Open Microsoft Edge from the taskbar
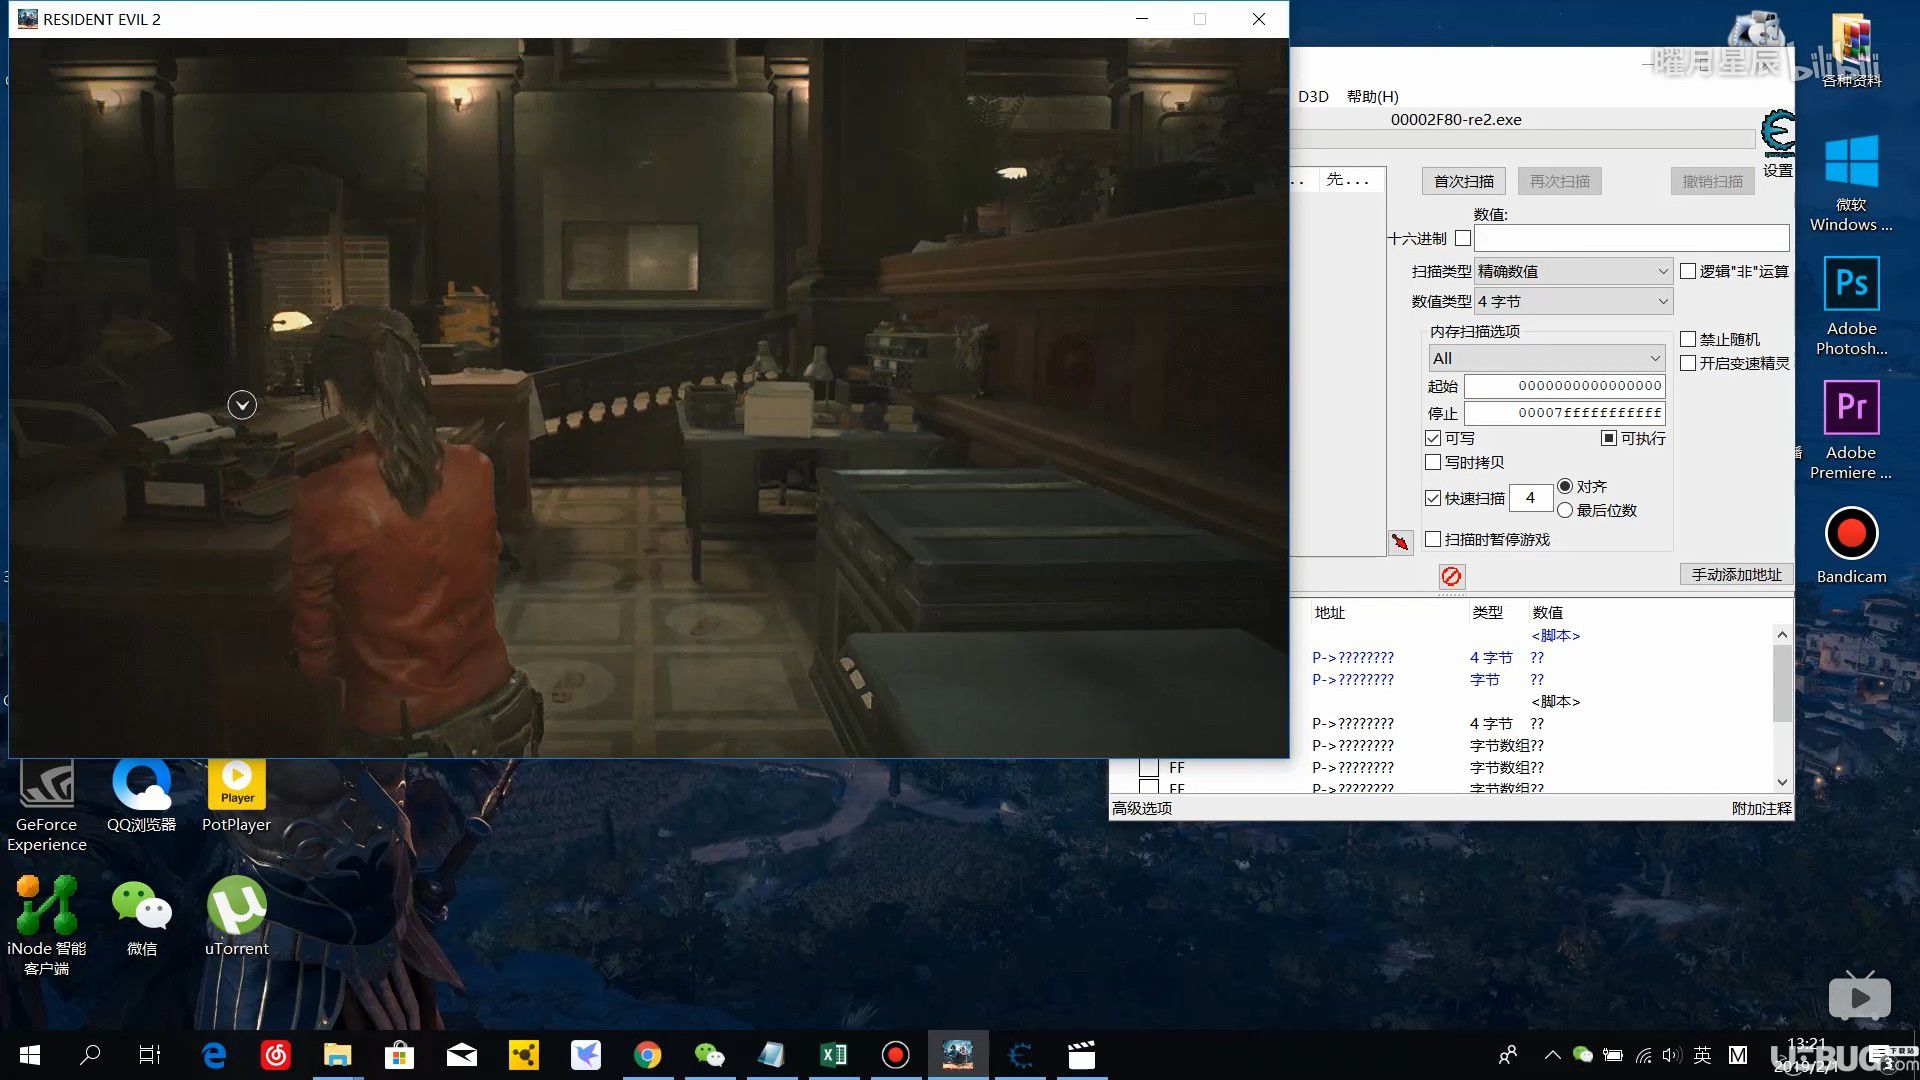Screen dimensions: 1920x1080 point(214,1055)
